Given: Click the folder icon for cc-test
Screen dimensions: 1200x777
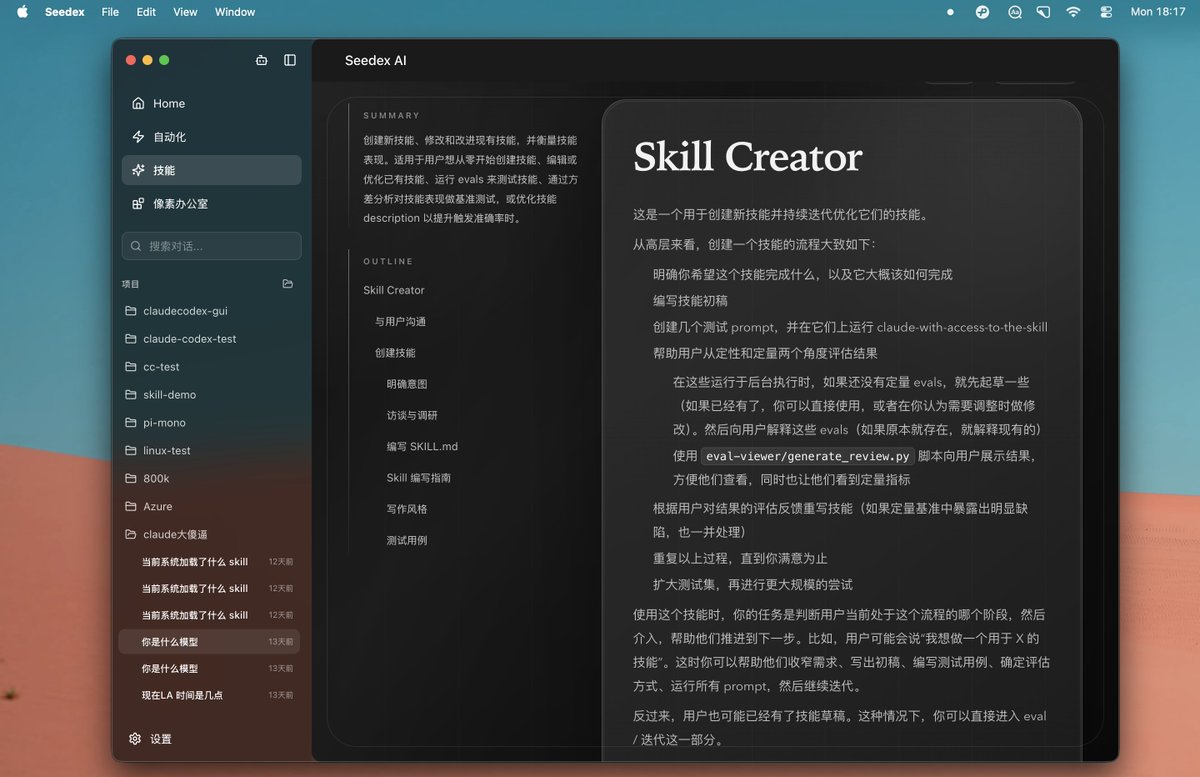Looking at the screenshot, I should (131, 367).
